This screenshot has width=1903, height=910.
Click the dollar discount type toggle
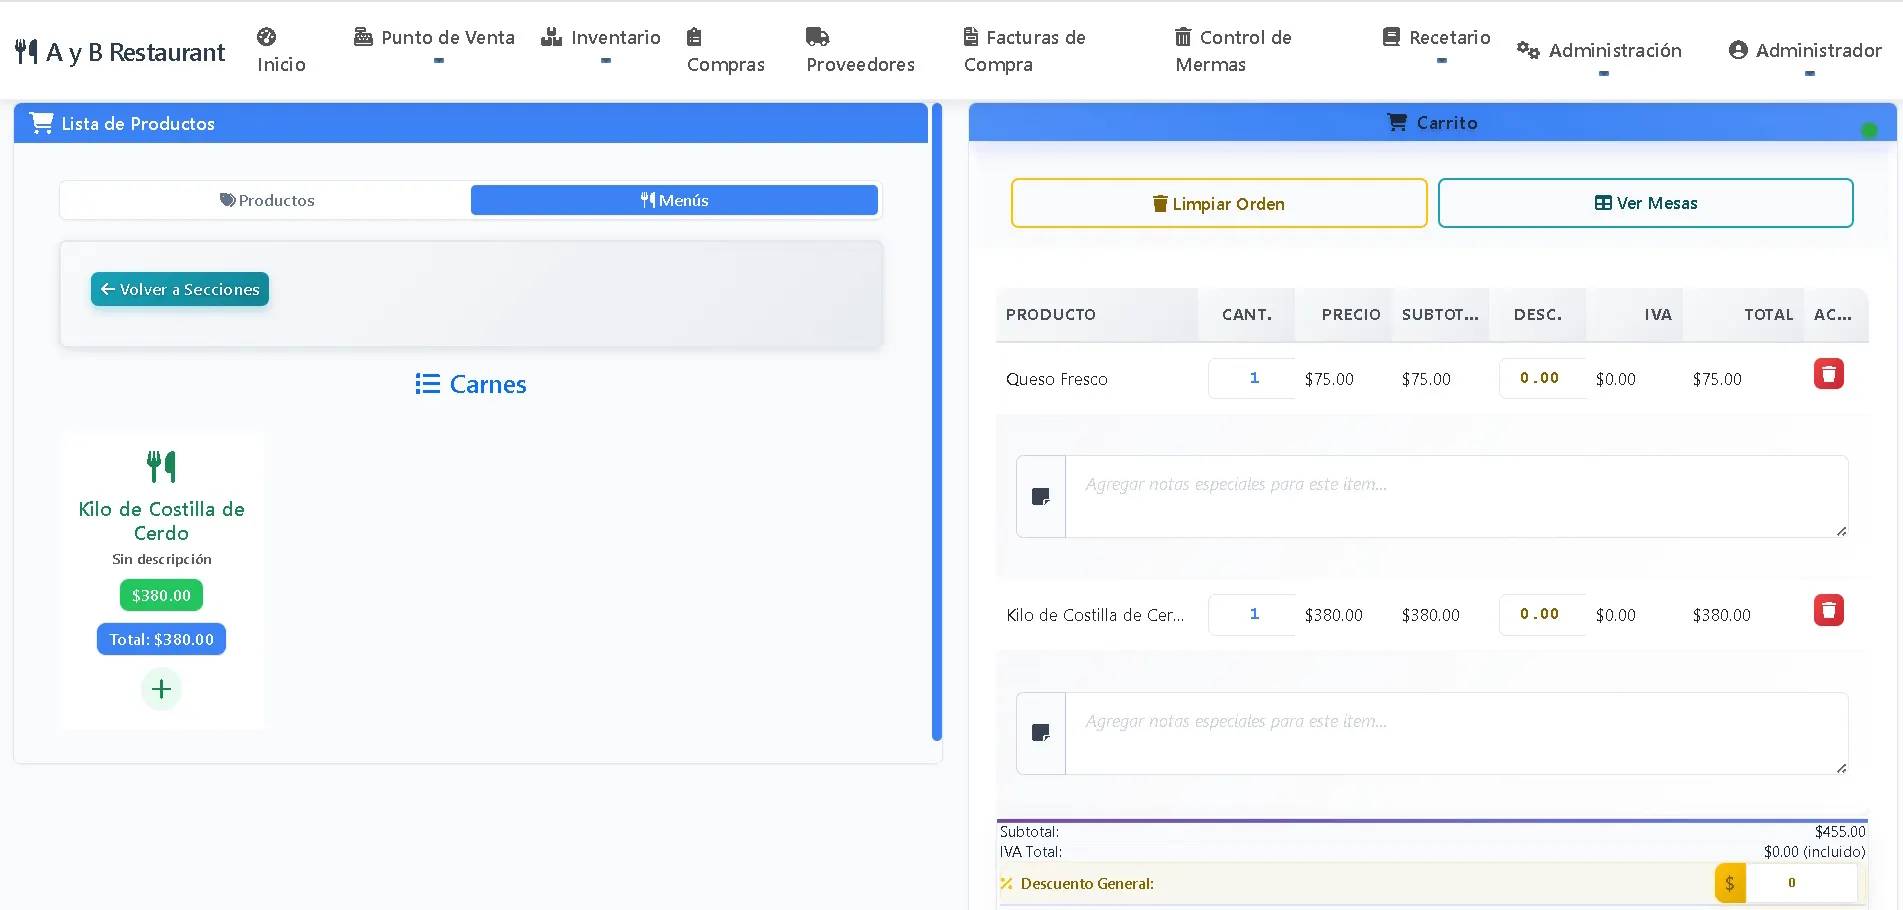pos(1730,883)
